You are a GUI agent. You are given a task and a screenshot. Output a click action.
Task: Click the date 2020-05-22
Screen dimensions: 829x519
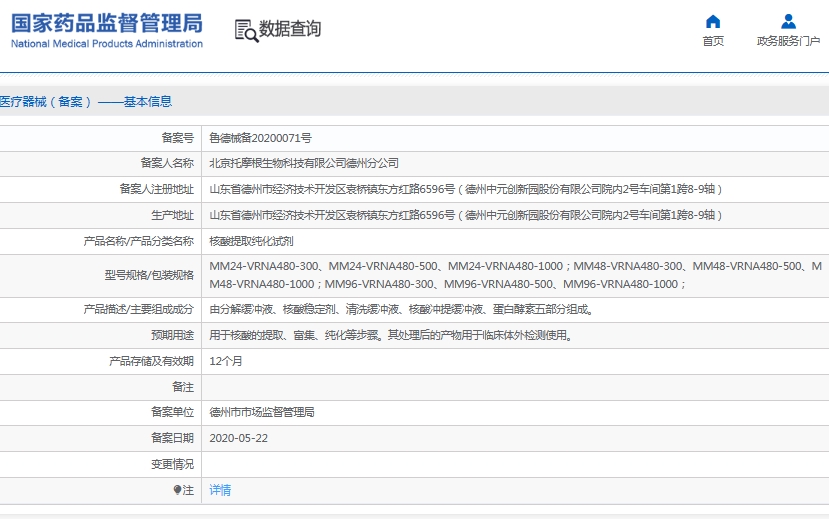[x=238, y=438]
